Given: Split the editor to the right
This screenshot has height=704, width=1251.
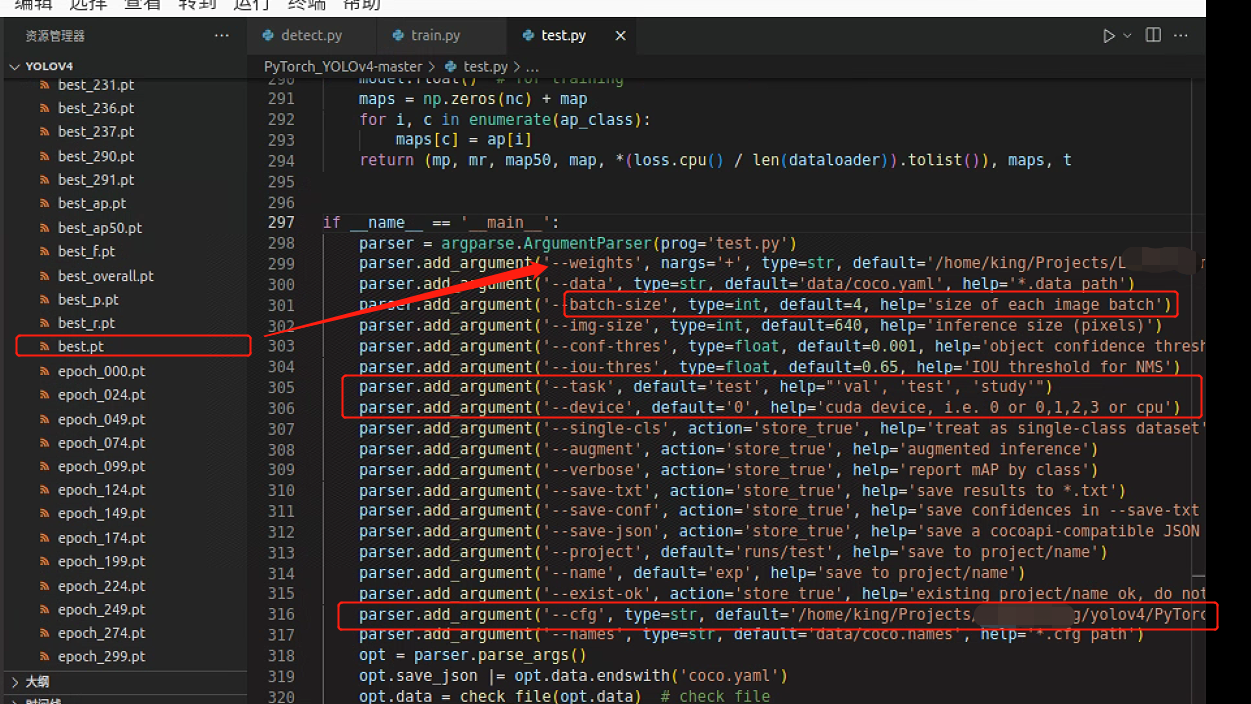Looking at the screenshot, I should click(1153, 35).
